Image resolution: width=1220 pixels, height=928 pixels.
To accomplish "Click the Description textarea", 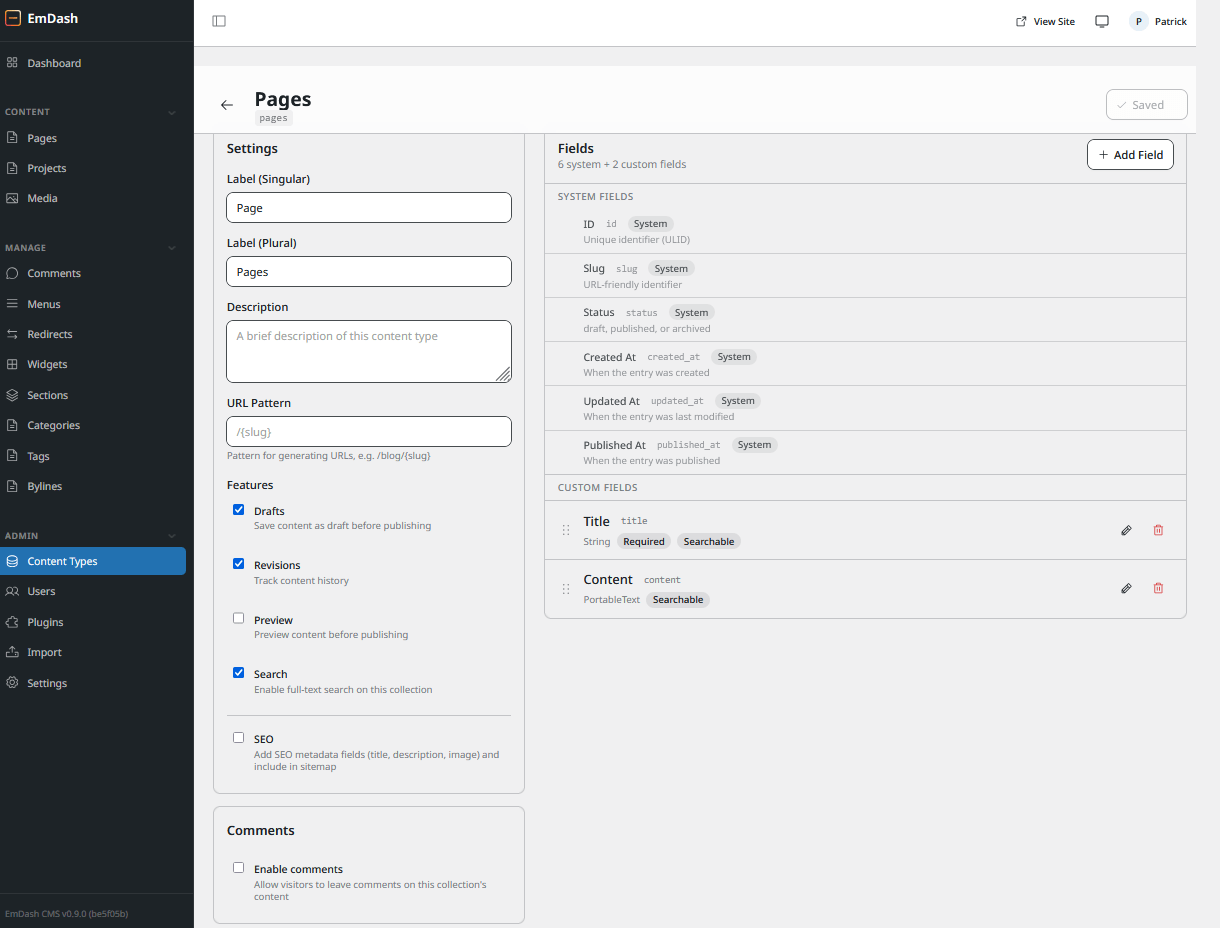I will click(x=369, y=351).
